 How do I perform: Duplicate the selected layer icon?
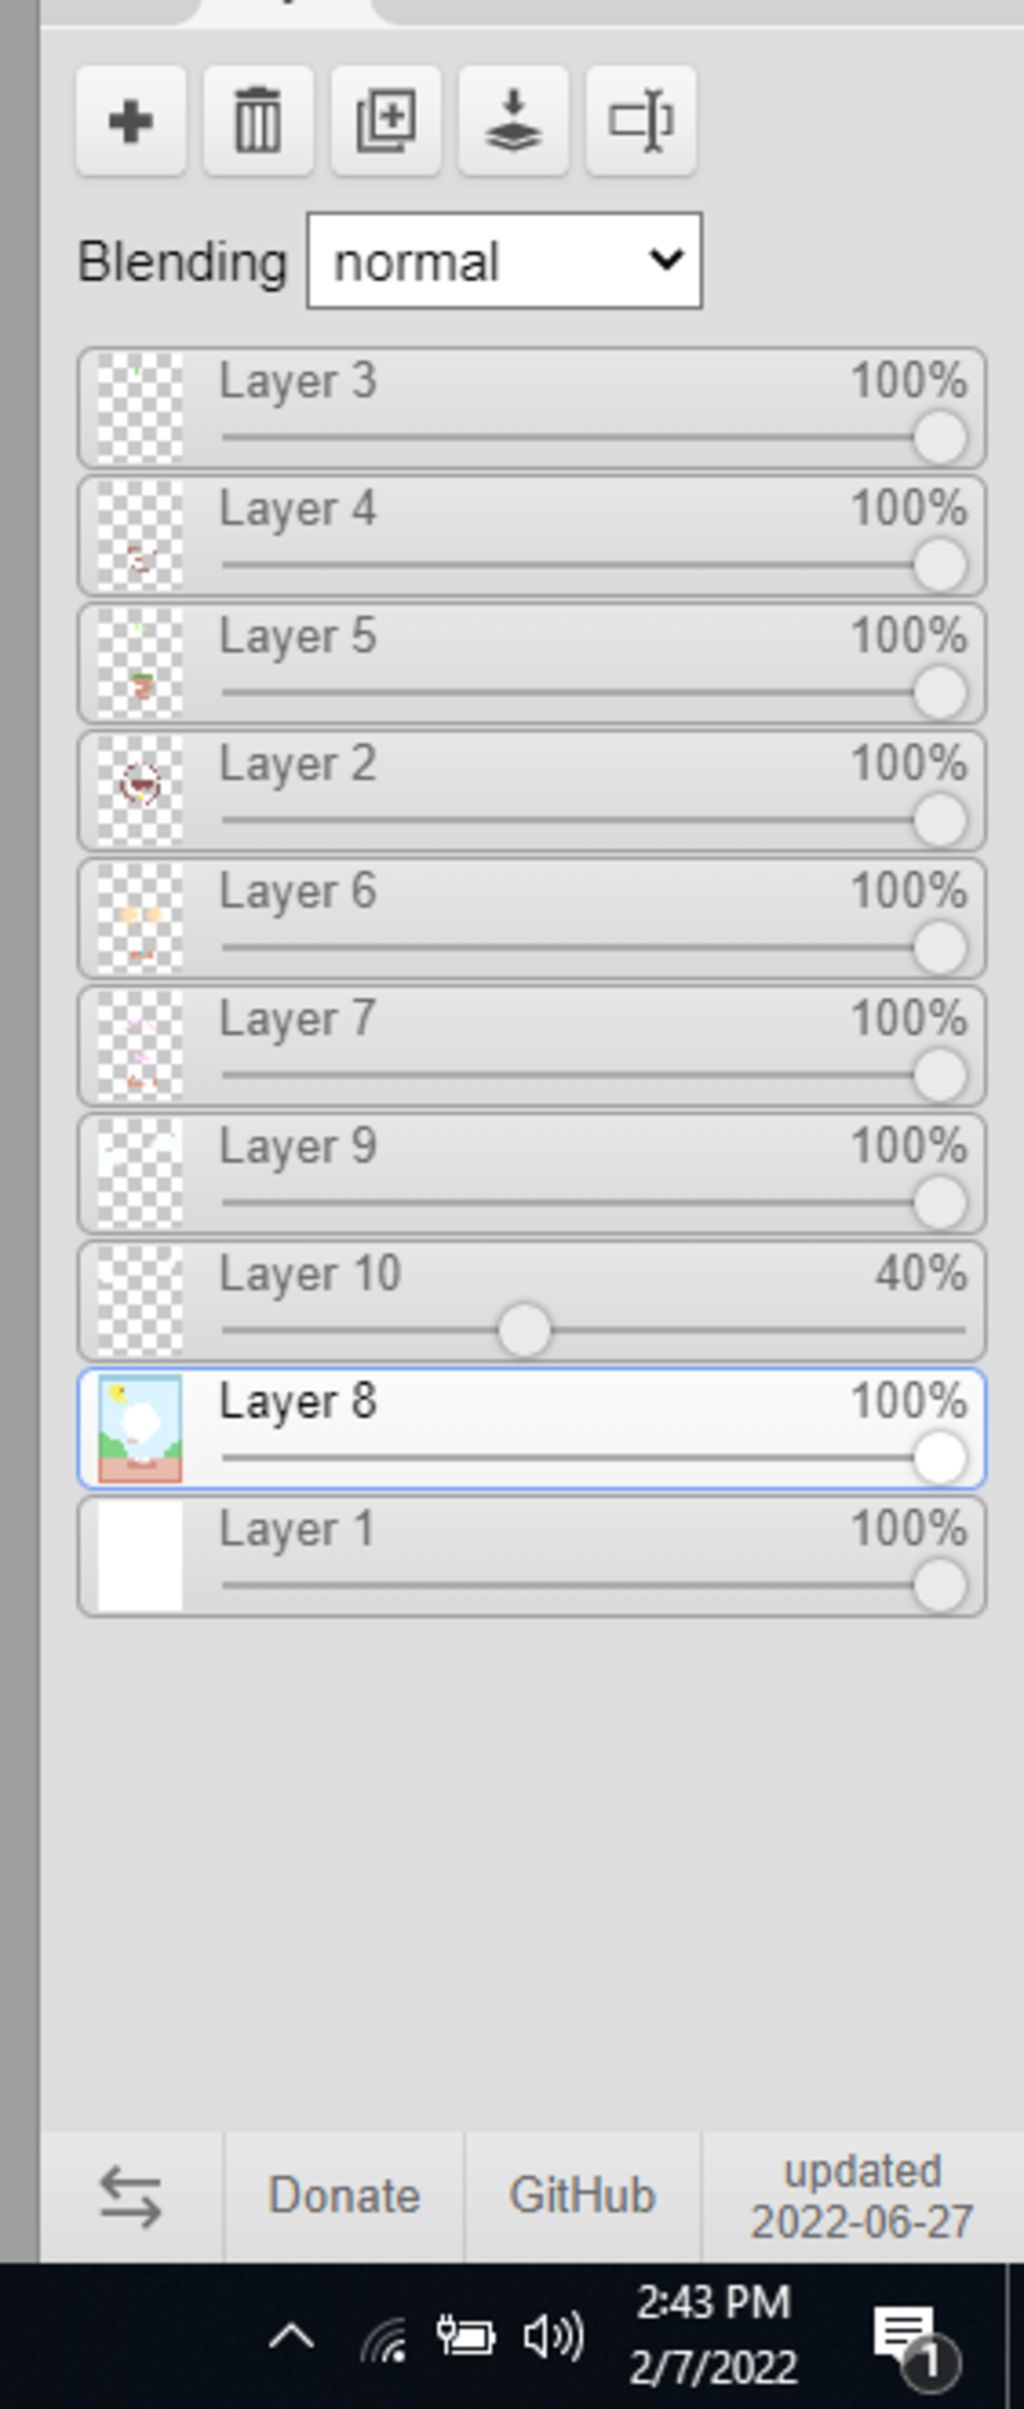click(386, 121)
